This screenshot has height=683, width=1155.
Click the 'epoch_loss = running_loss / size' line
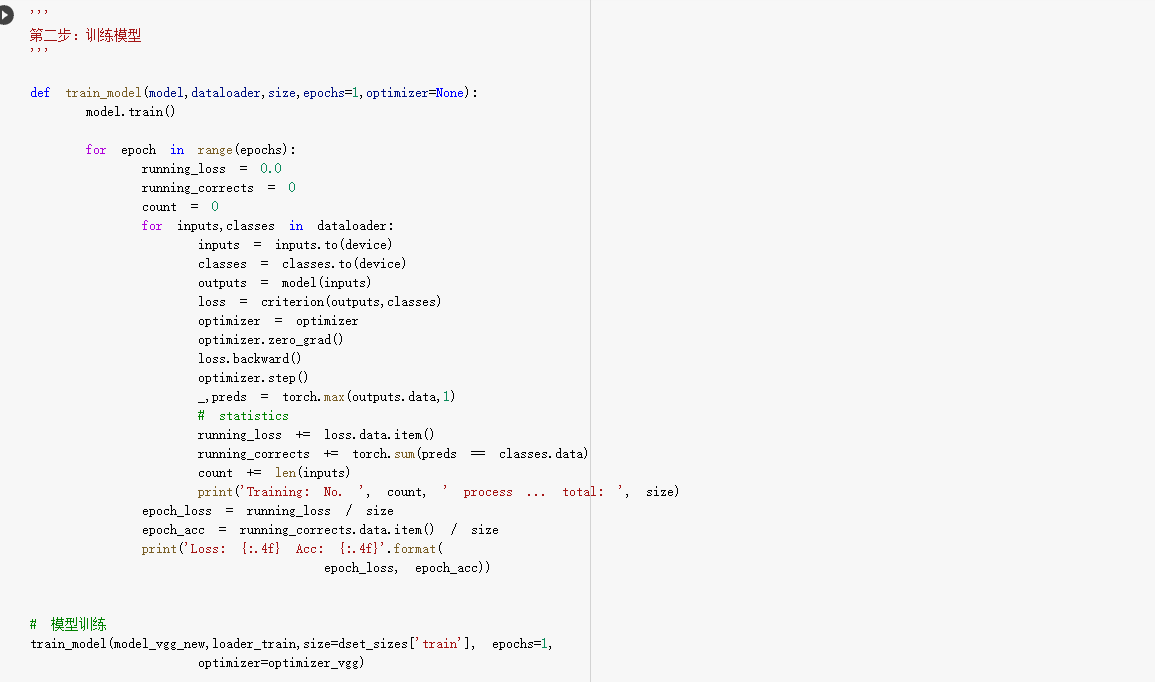(x=267, y=511)
